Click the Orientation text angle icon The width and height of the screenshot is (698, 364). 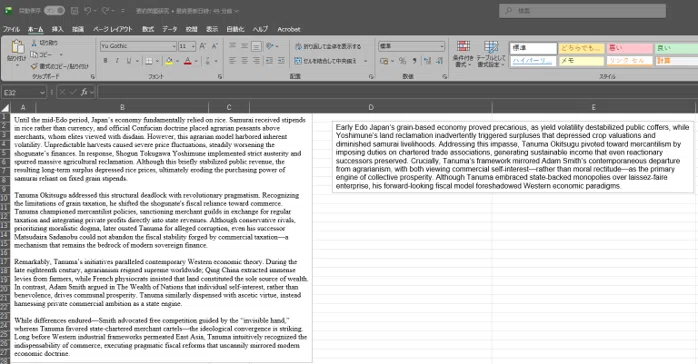pos(269,46)
